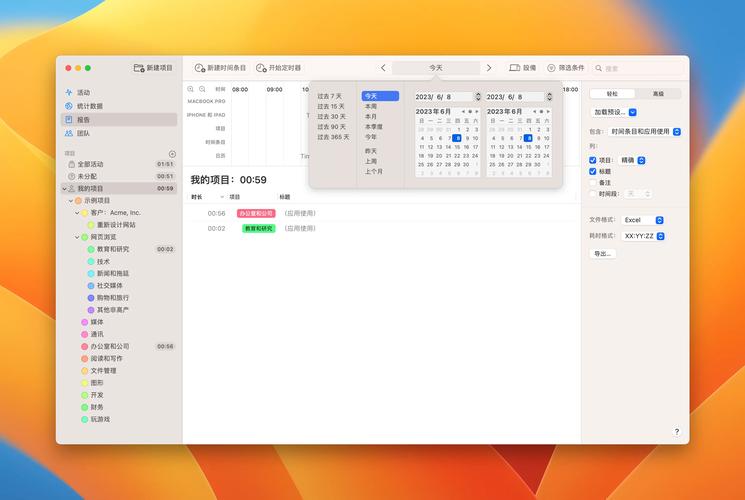Open 报告 reports sidebar item

119,119
